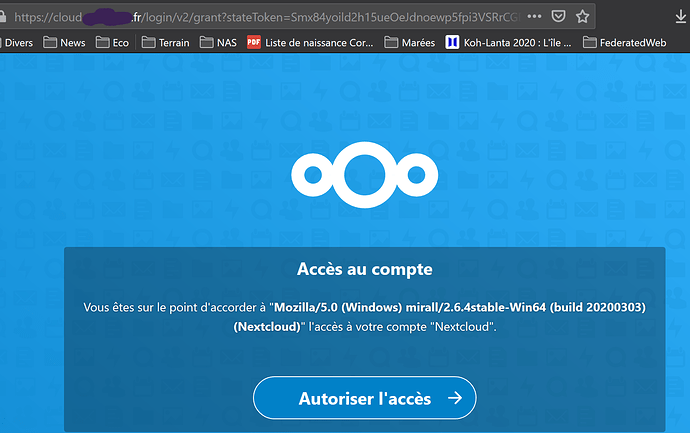Screen dimensions: 690x433
Task: Open Liste de naissance PDF bookmark
Action: point(310,43)
